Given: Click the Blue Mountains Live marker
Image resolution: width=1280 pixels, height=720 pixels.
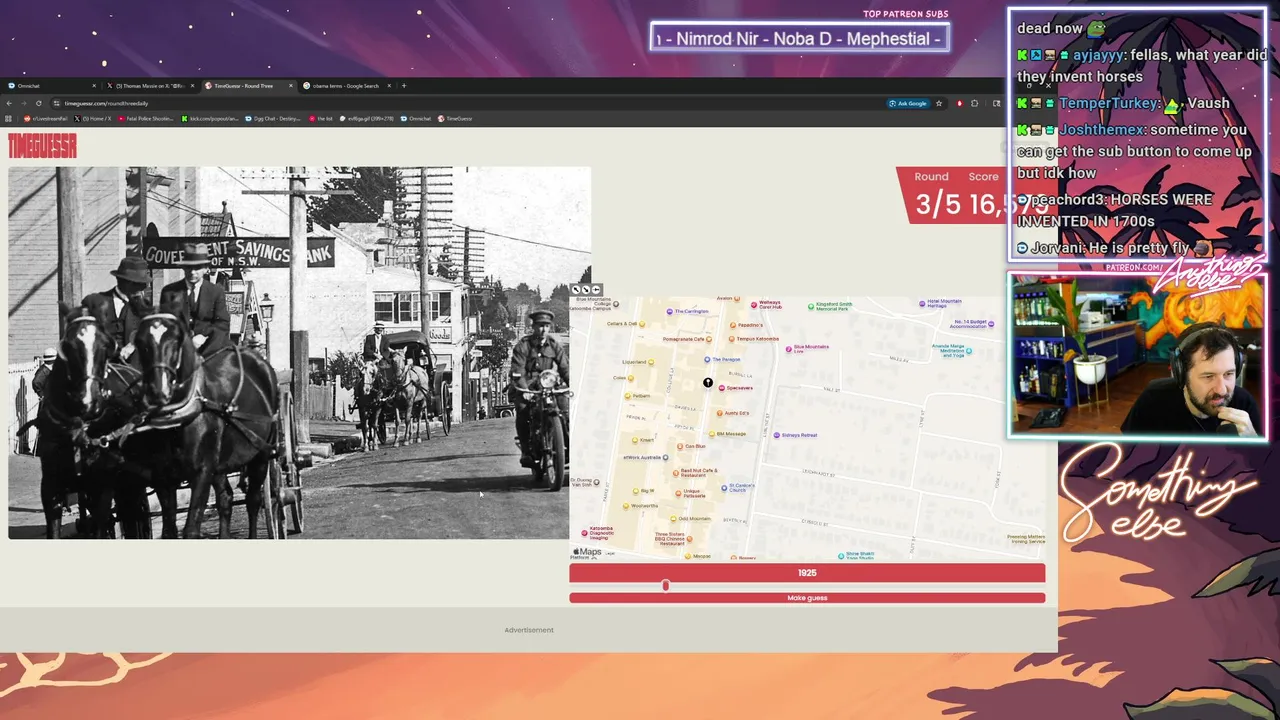Looking at the screenshot, I should click(x=788, y=349).
